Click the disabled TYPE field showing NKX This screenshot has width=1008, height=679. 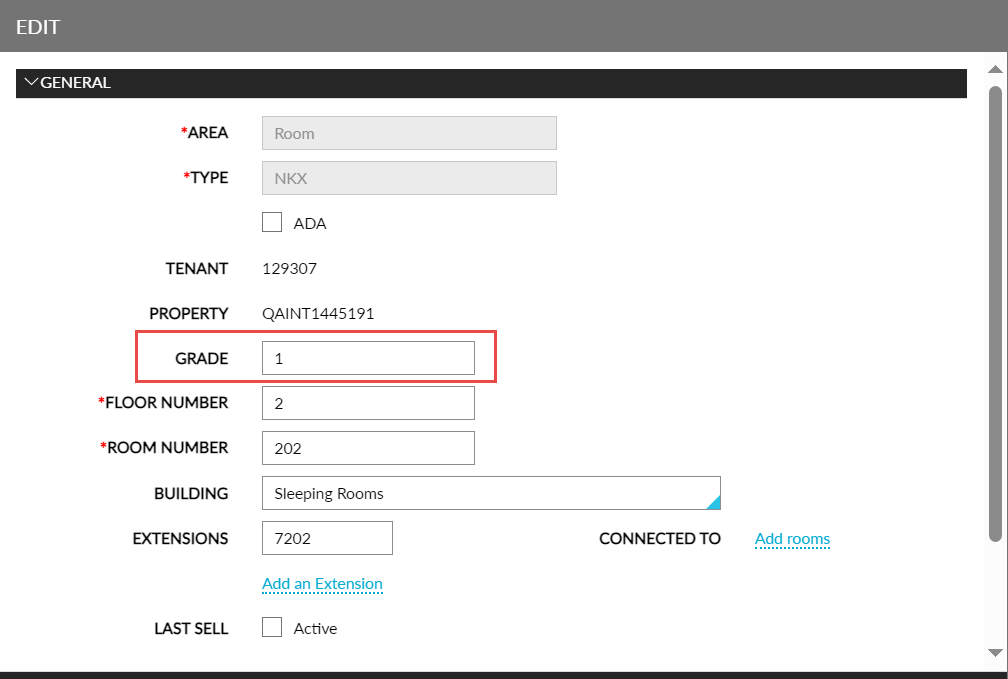[x=409, y=178]
